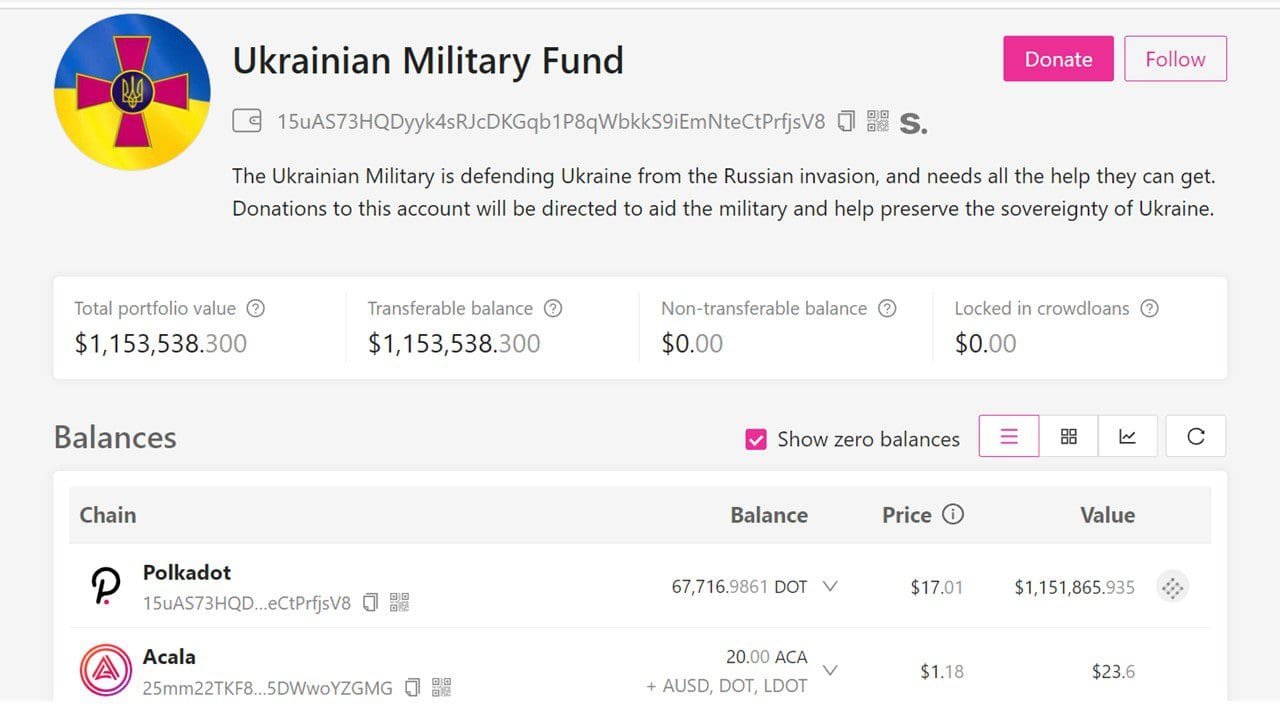Copy the Acala account address
1280x720 pixels.
[413, 688]
